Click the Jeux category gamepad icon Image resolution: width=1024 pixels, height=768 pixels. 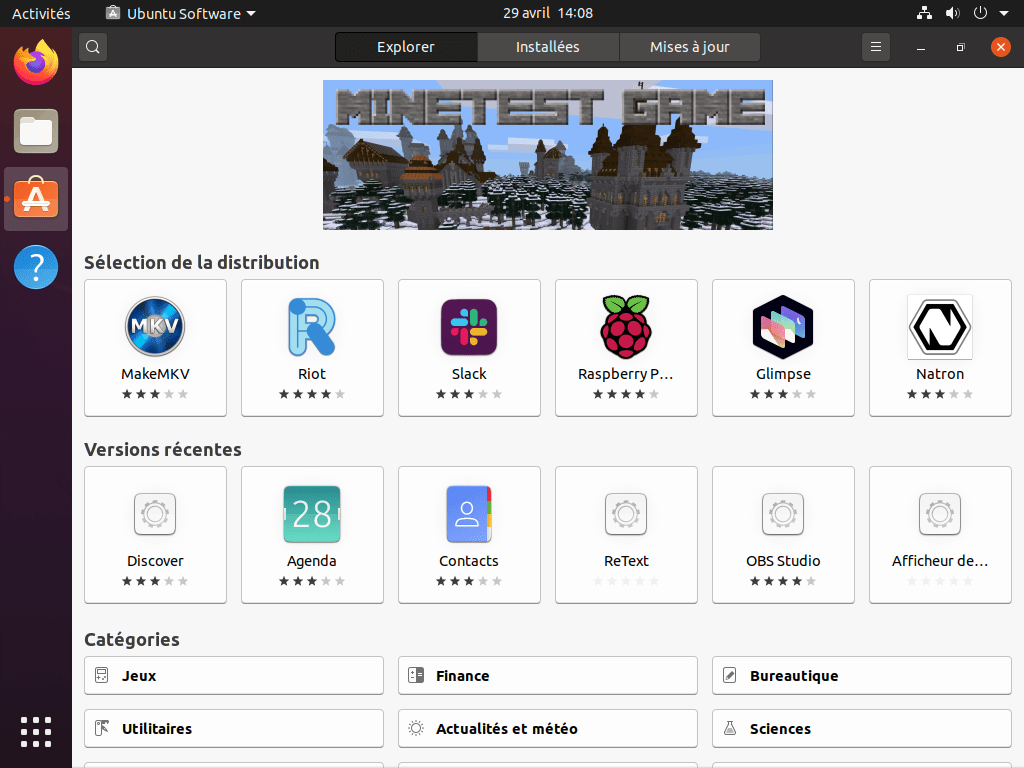[x=102, y=675]
